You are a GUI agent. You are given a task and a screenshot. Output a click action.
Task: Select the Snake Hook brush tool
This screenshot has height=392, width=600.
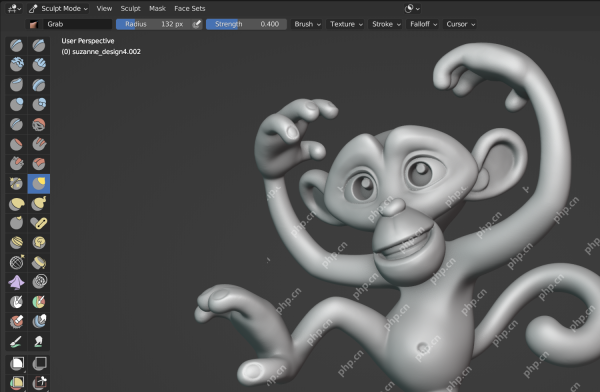tap(39, 203)
